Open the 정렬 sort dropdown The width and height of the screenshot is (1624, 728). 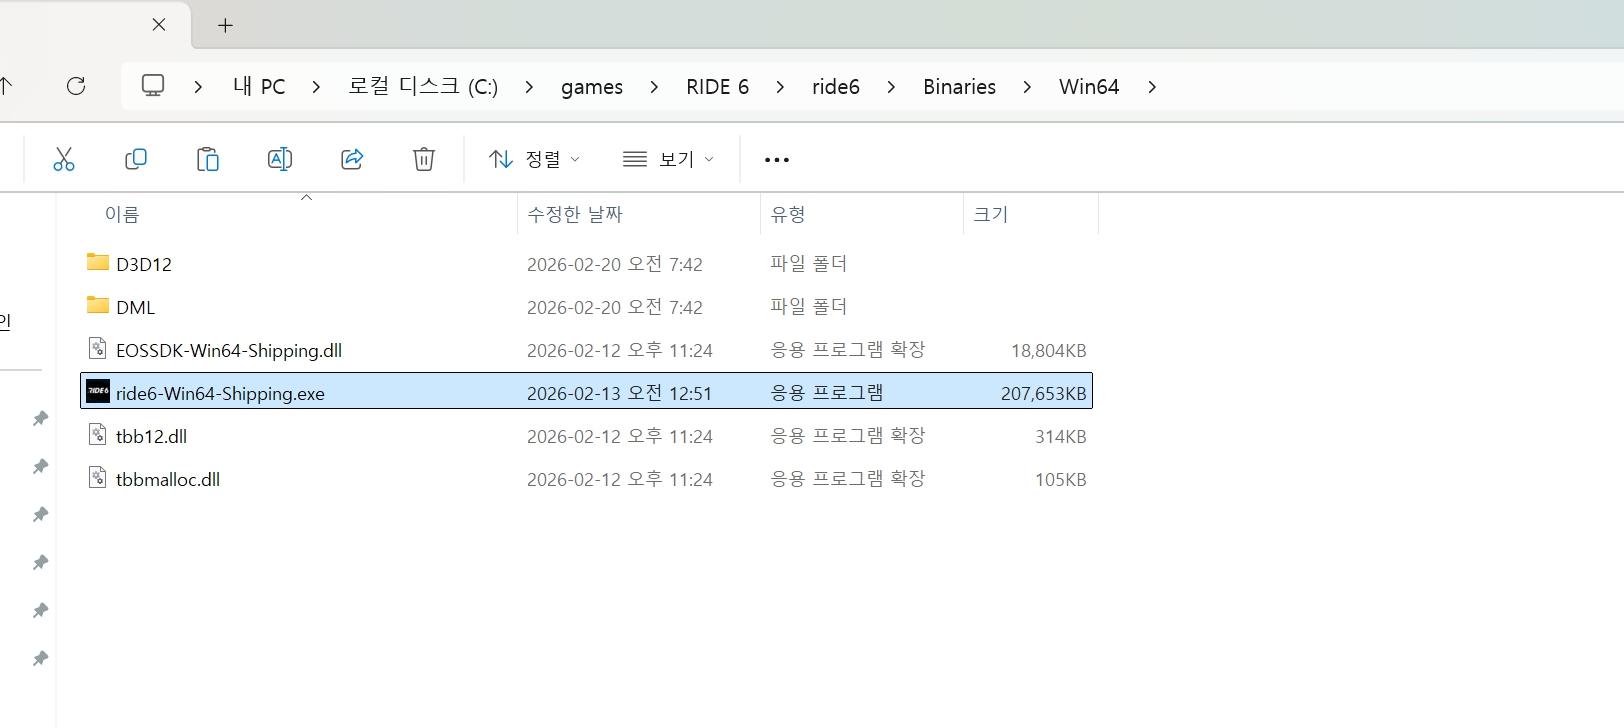534,159
